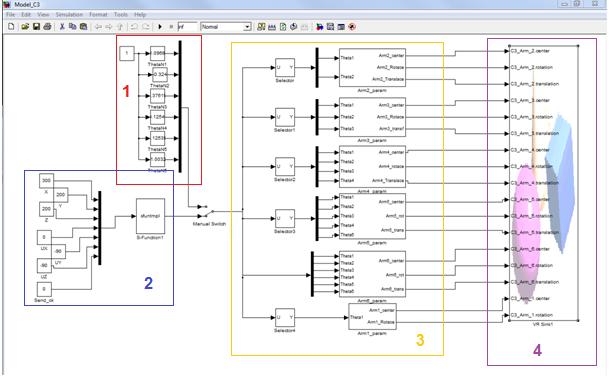Viewport: 609px width, 377px height.
Task: Toggle the Manual Switch block
Action: point(207,211)
